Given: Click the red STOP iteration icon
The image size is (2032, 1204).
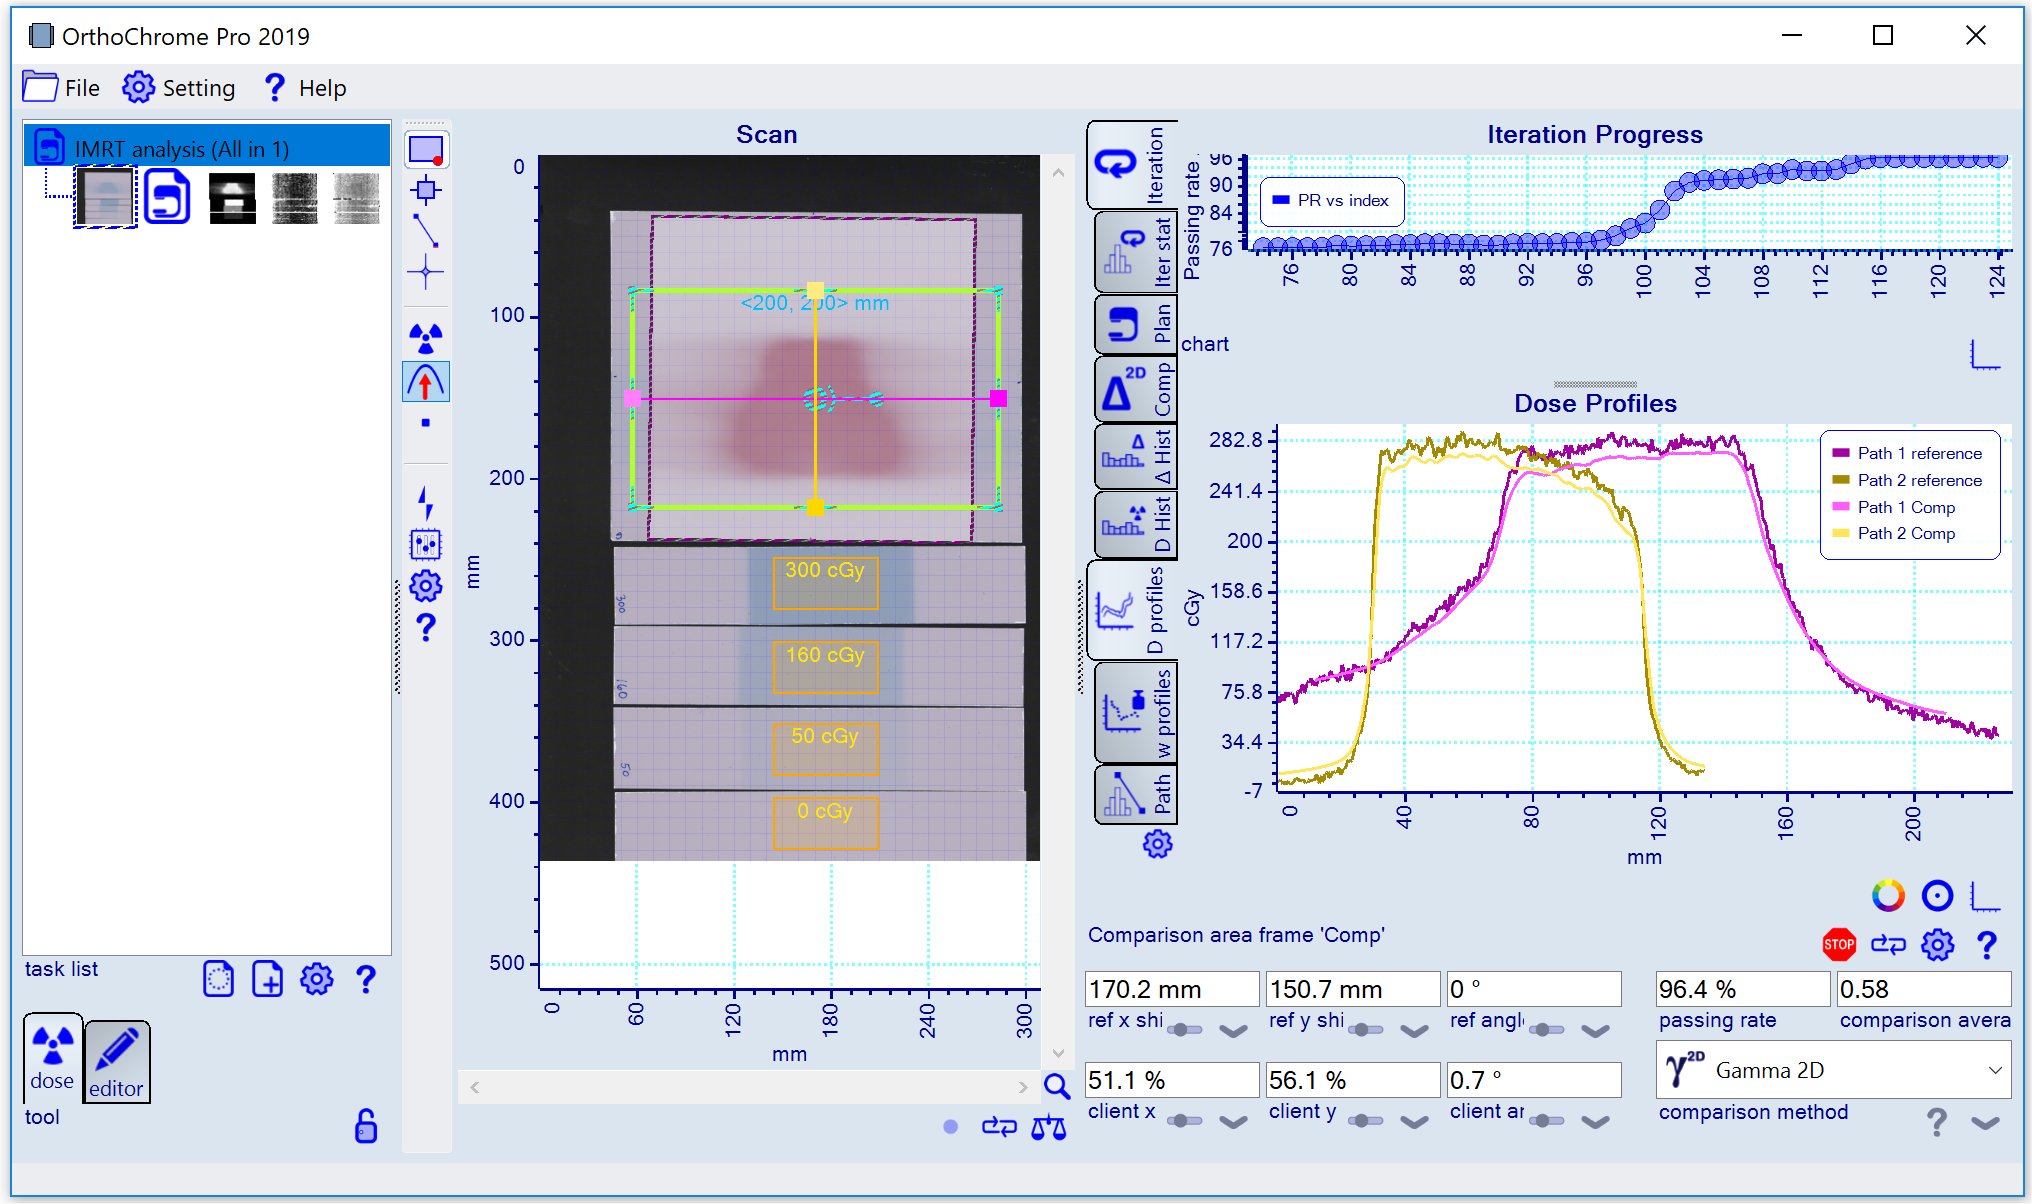Looking at the screenshot, I should (1838, 944).
